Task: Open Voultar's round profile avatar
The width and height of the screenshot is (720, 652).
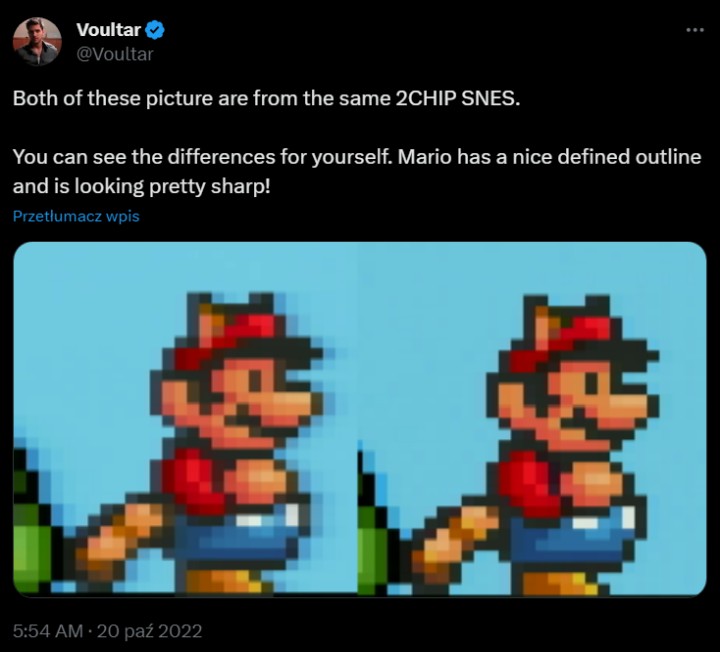Action: [37, 42]
